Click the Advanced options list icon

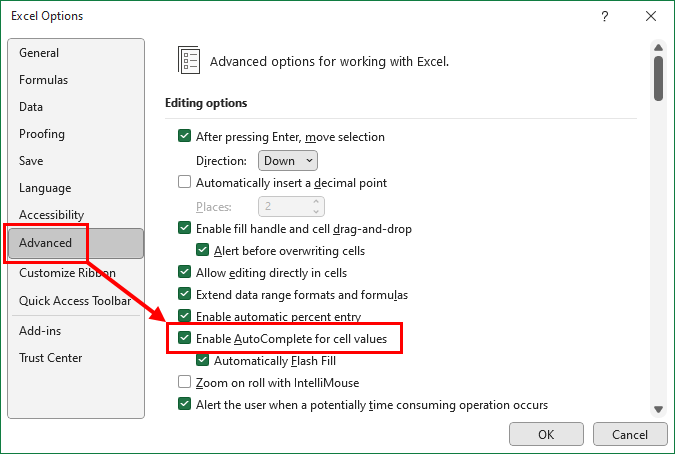coord(189,60)
